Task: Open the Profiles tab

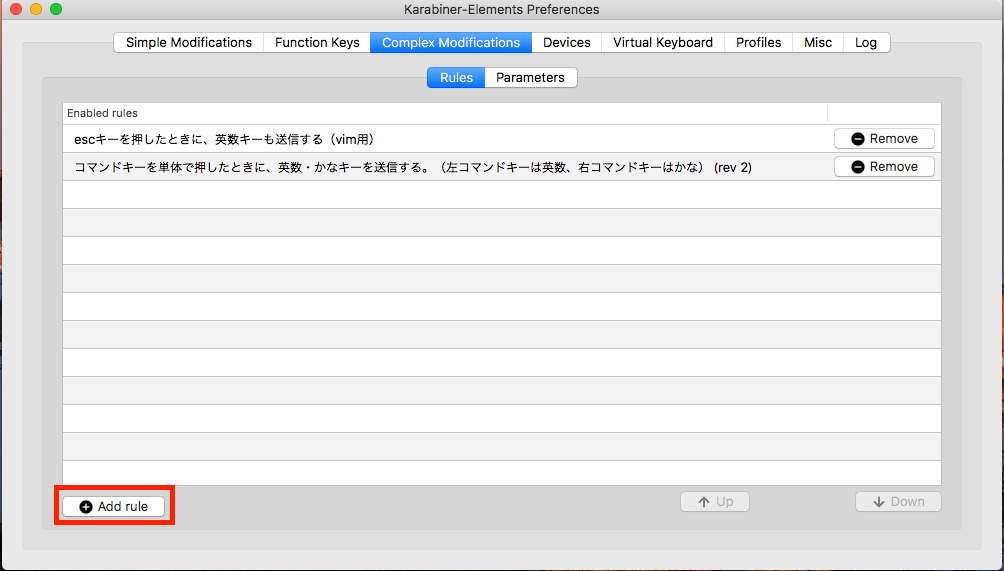Action: point(758,42)
